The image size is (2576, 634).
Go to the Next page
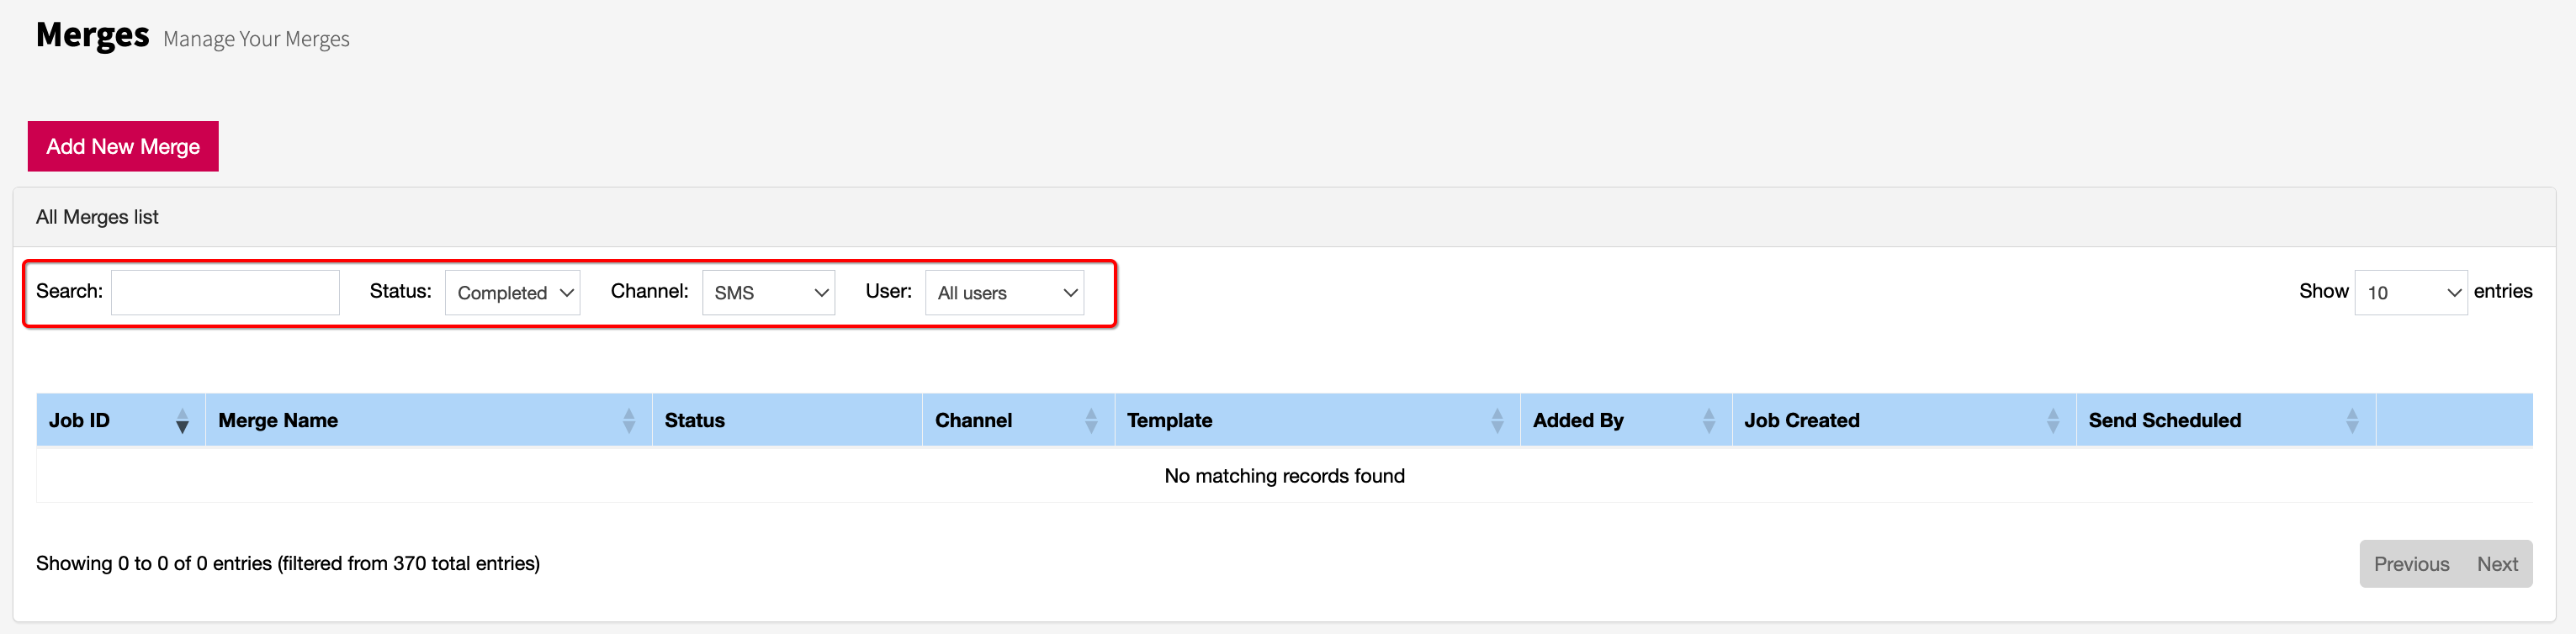click(2497, 564)
